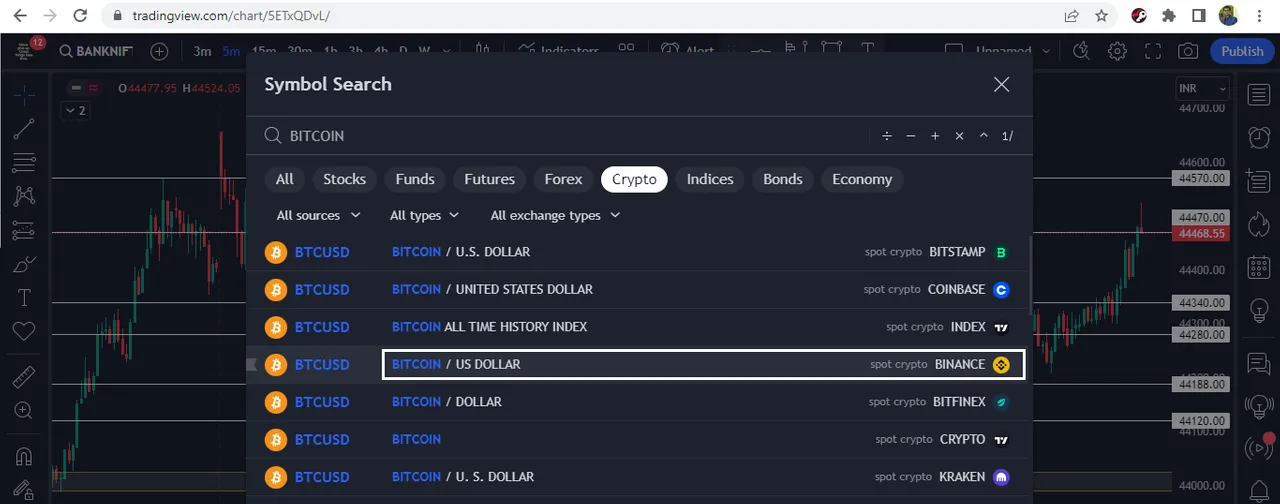Take a chart snapshot with camera icon
Image resolution: width=1280 pixels, height=504 pixels.
coord(1188,51)
